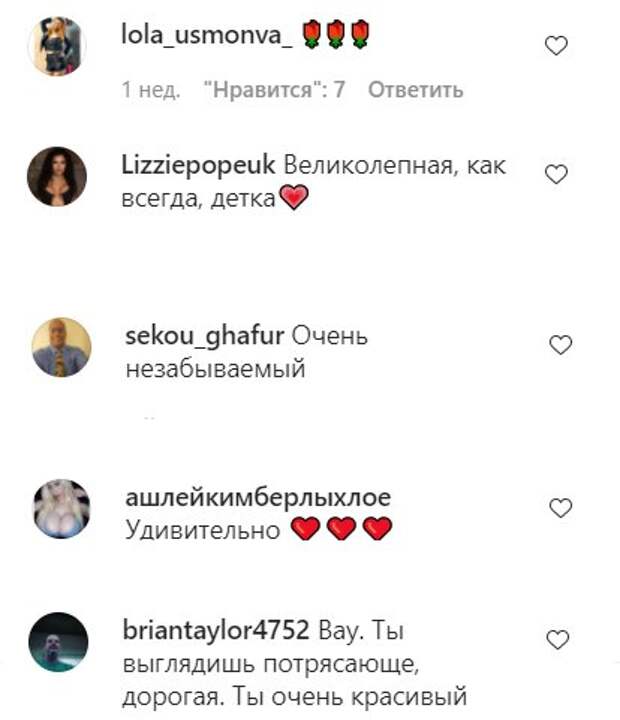620x720 pixels.
Task: Like Lizziepopeuk's comment with the heart
Action: (x=556, y=174)
